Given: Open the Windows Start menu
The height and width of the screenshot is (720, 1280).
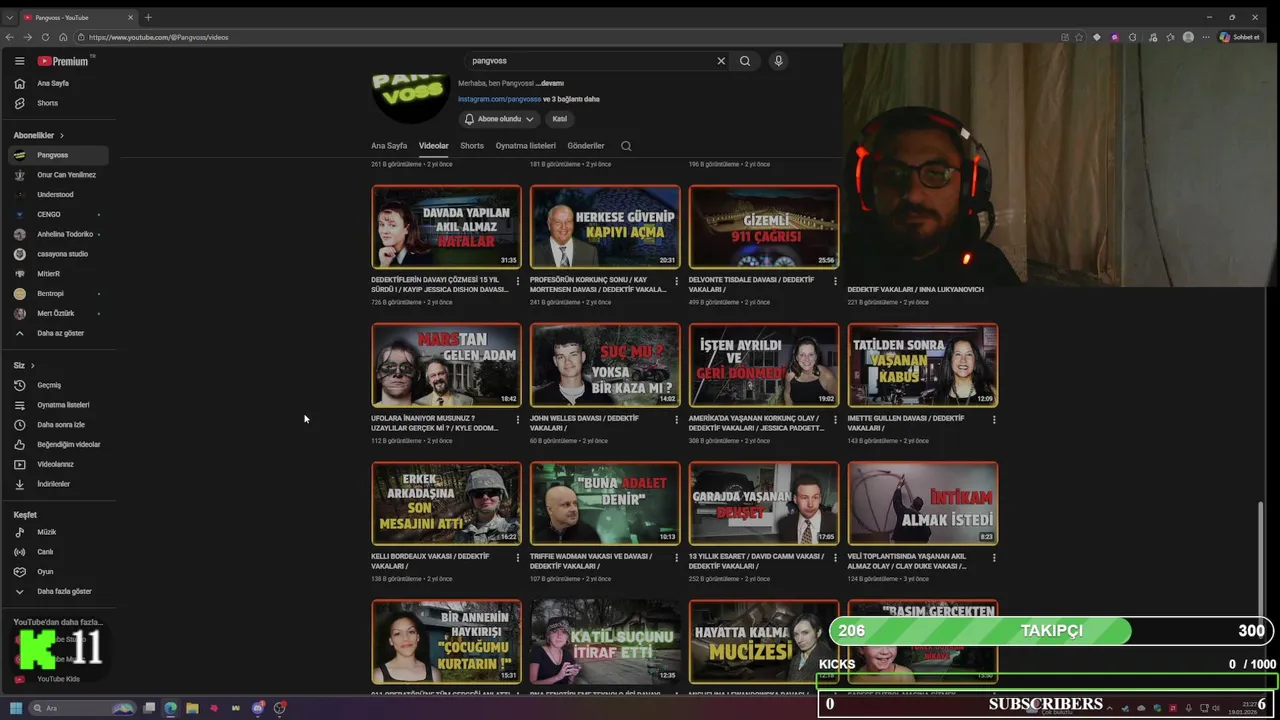Looking at the screenshot, I should (16, 708).
